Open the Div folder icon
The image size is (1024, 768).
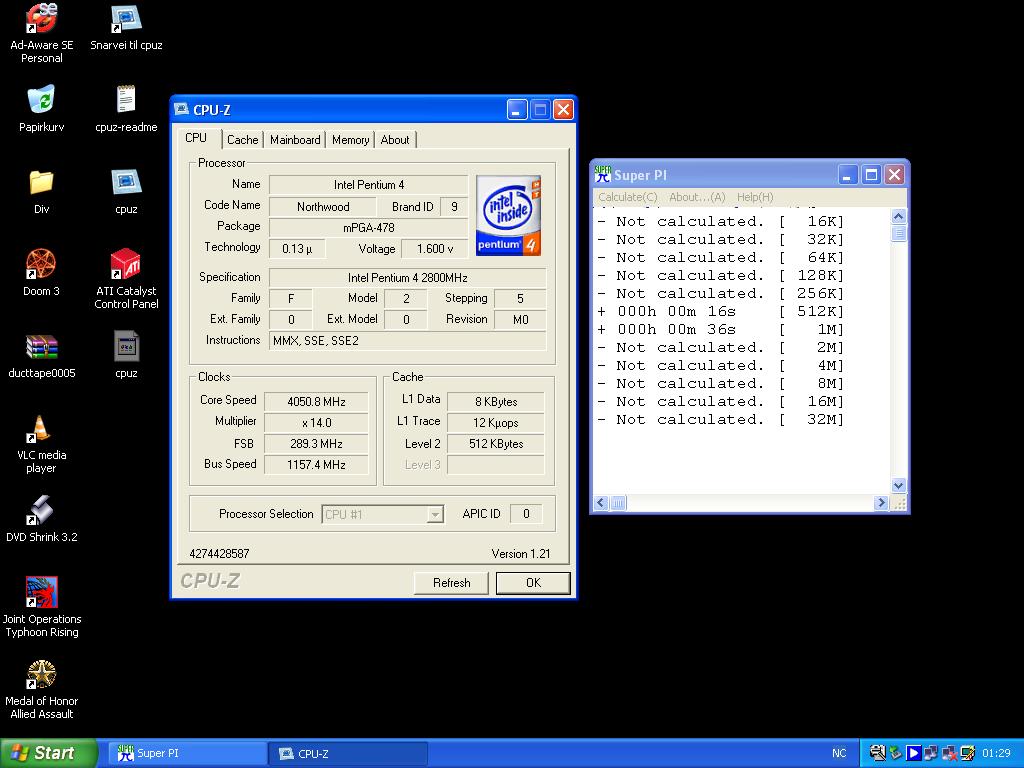(x=41, y=182)
